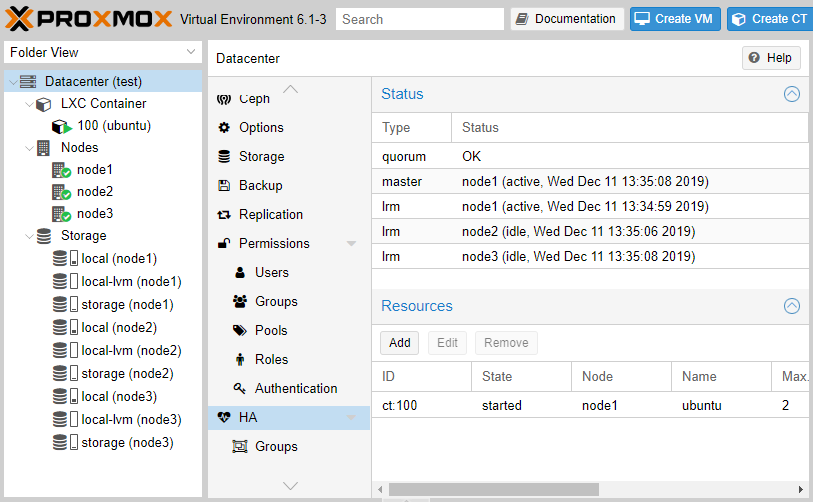813x502 pixels.
Task: Click the Create VM button
Action: (x=675, y=19)
